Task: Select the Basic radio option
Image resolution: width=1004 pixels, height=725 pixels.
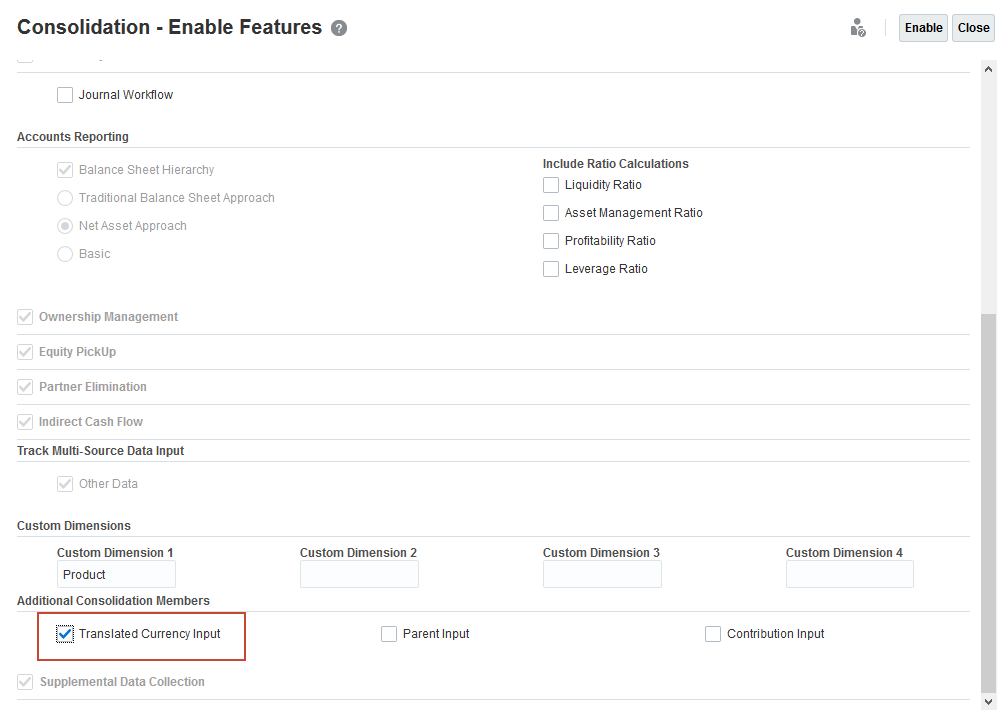Action: point(65,254)
